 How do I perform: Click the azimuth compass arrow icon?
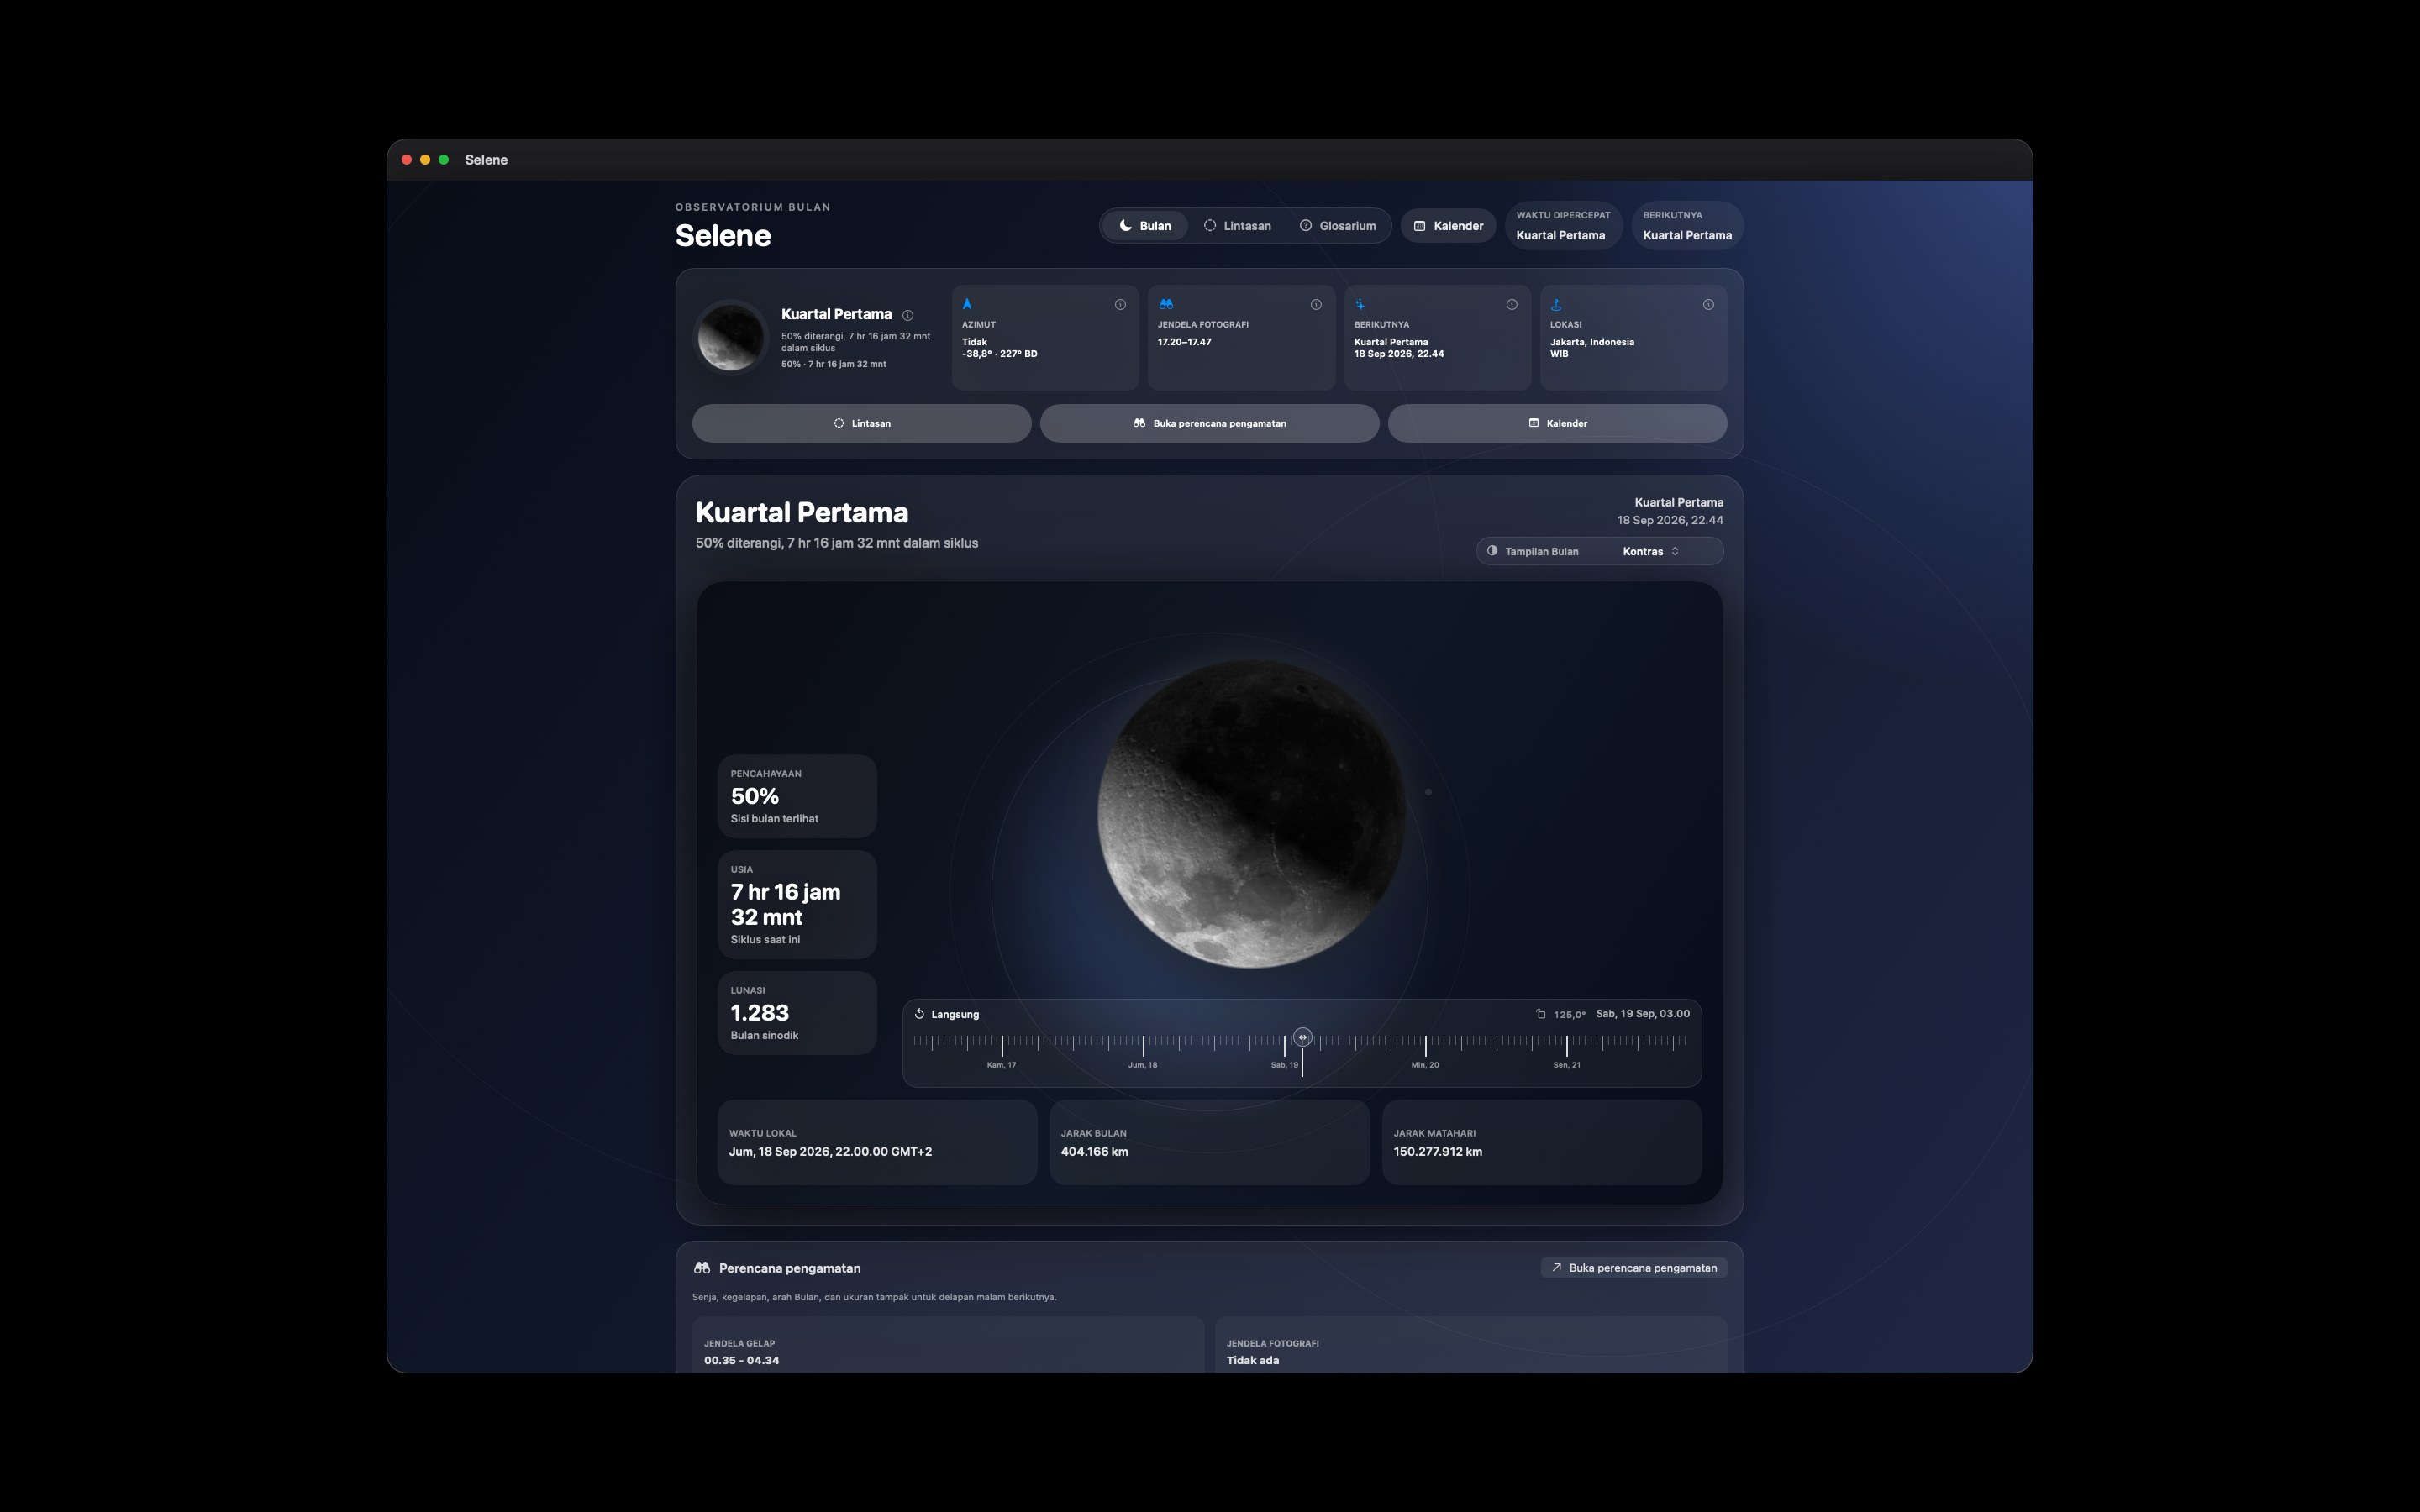967,304
